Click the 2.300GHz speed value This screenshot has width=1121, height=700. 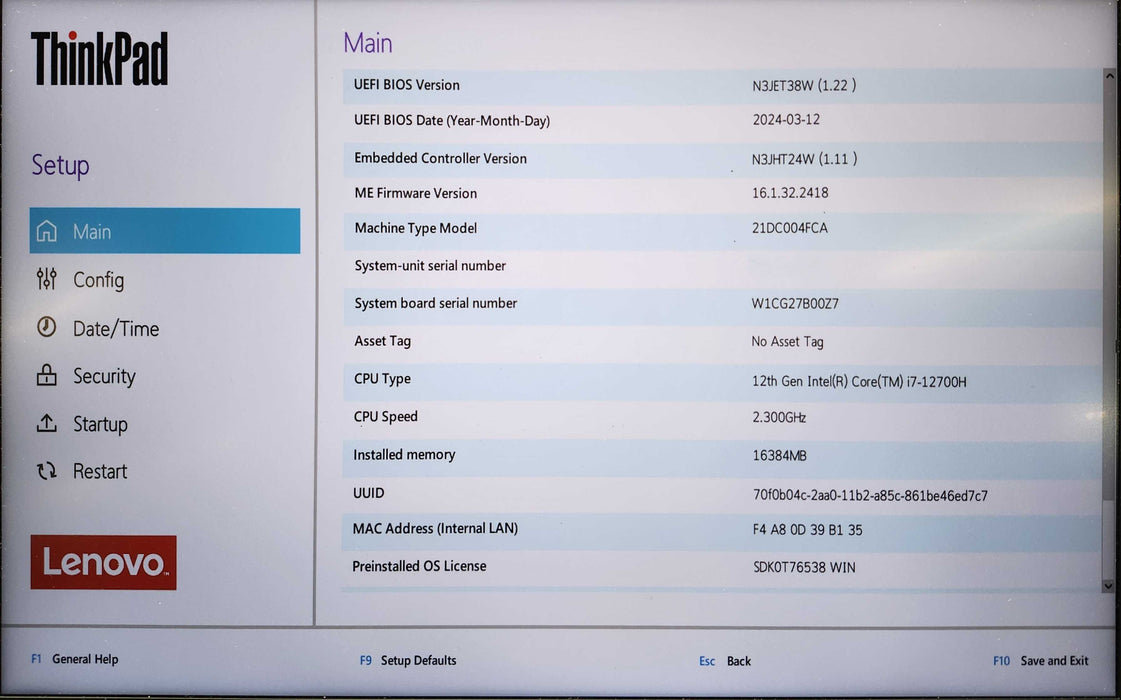point(779,418)
